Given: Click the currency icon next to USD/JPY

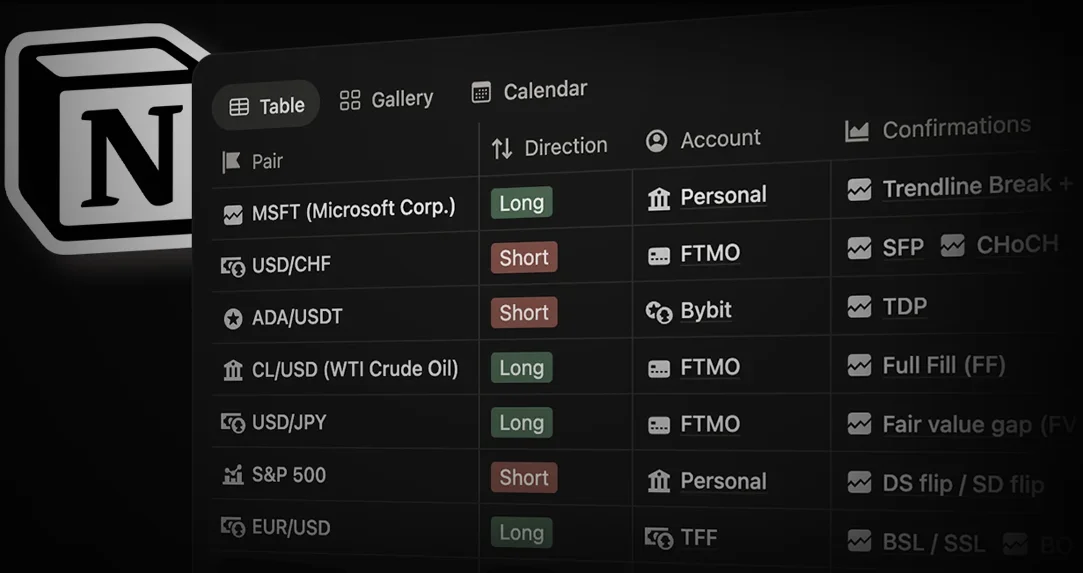Looking at the screenshot, I should pyautogui.click(x=233, y=423).
